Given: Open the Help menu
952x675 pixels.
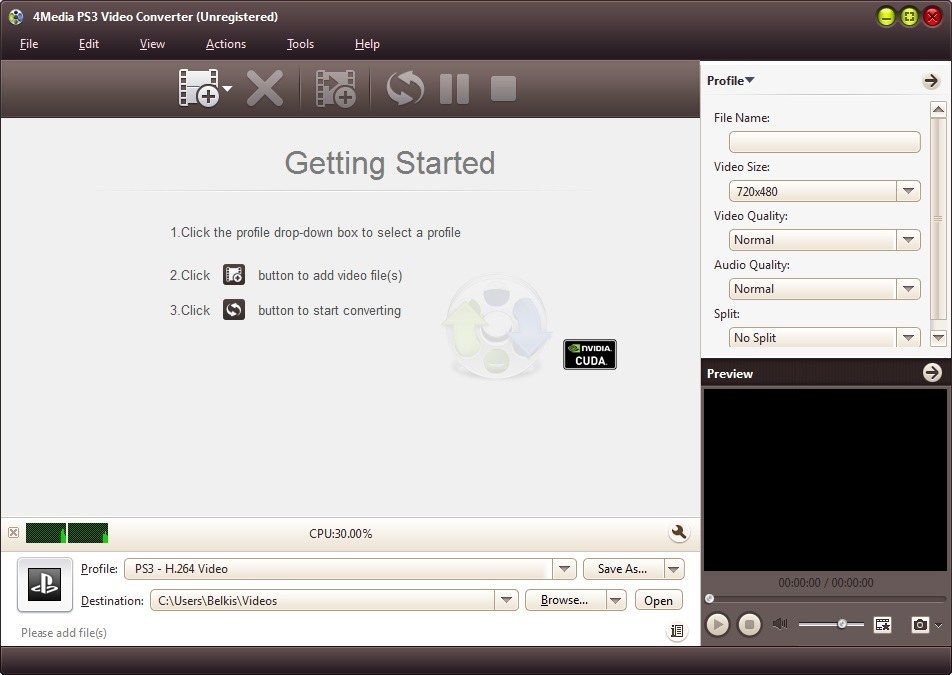Looking at the screenshot, I should 367,44.
